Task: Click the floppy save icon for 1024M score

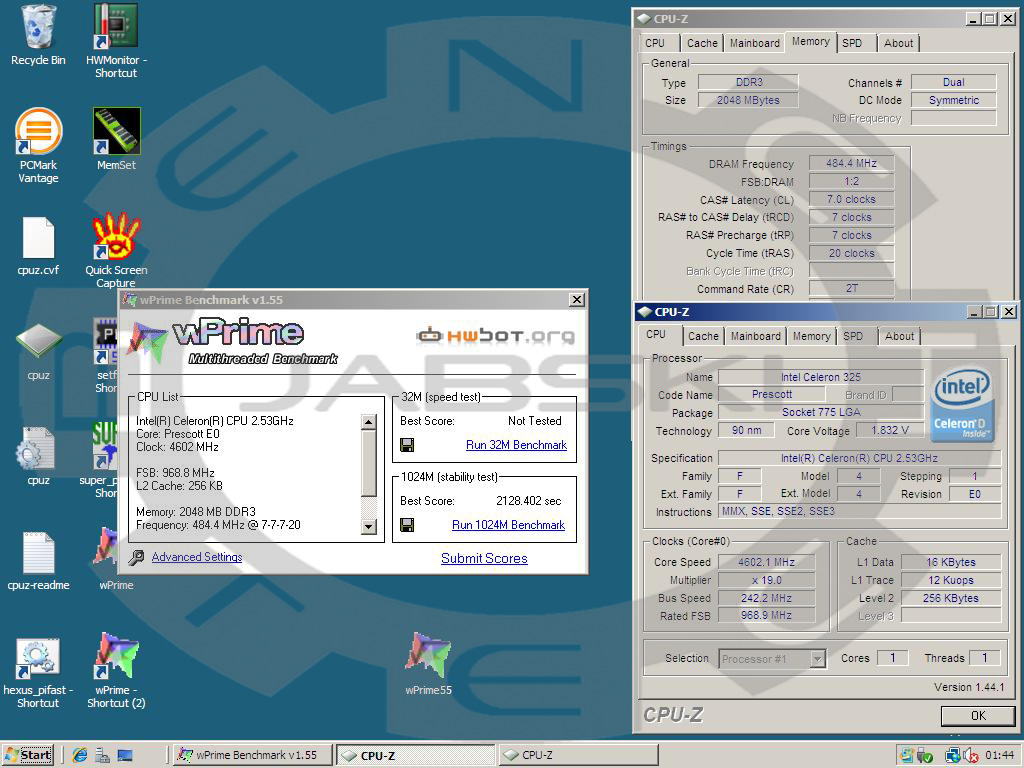Action: coord(407,525)
